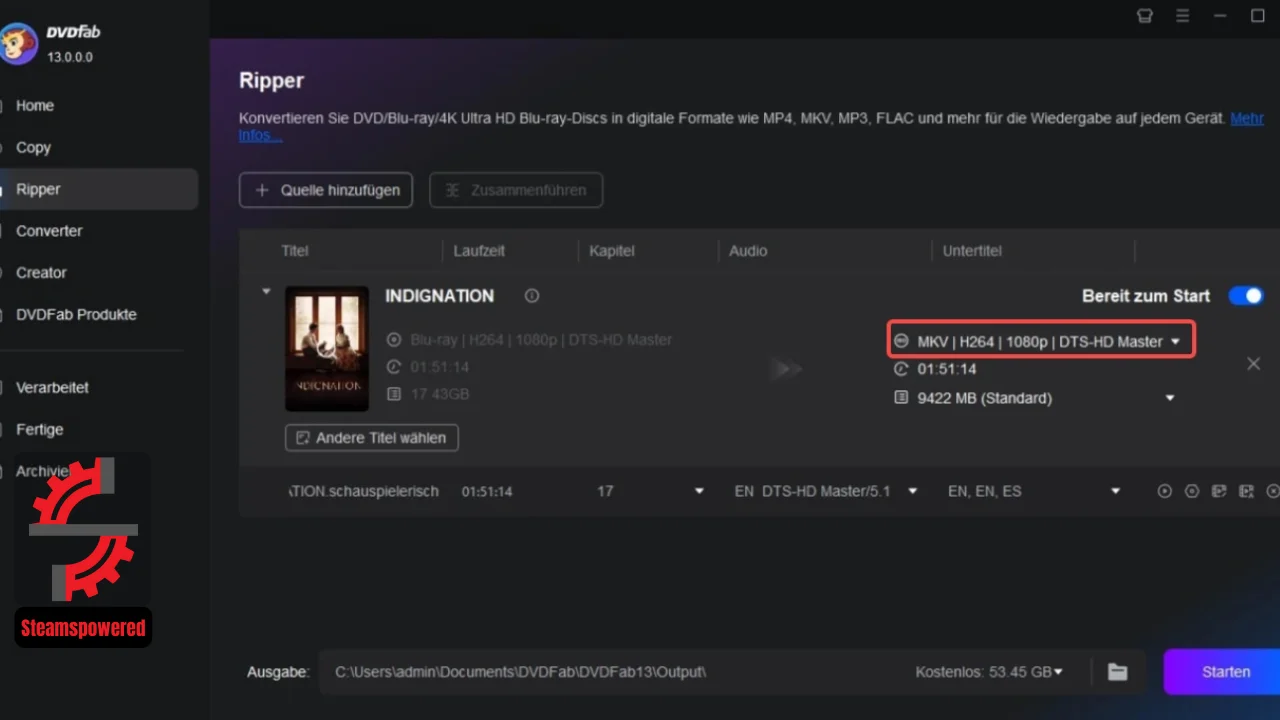Open the hamburger main menu in title bar
Screen dimensions: 1280x720
[x=1183, y=16]
